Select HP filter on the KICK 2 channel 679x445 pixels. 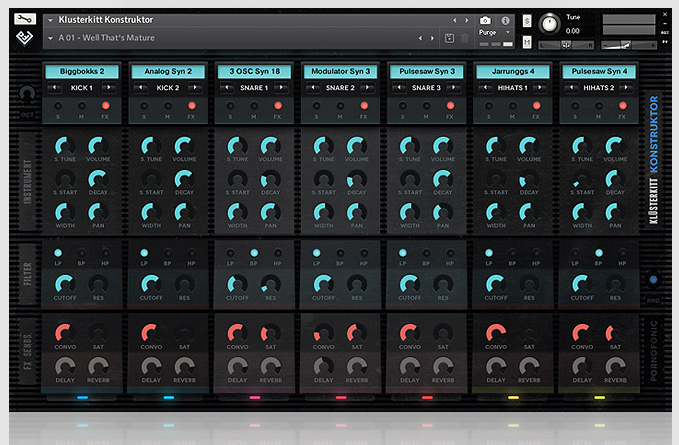191,253
